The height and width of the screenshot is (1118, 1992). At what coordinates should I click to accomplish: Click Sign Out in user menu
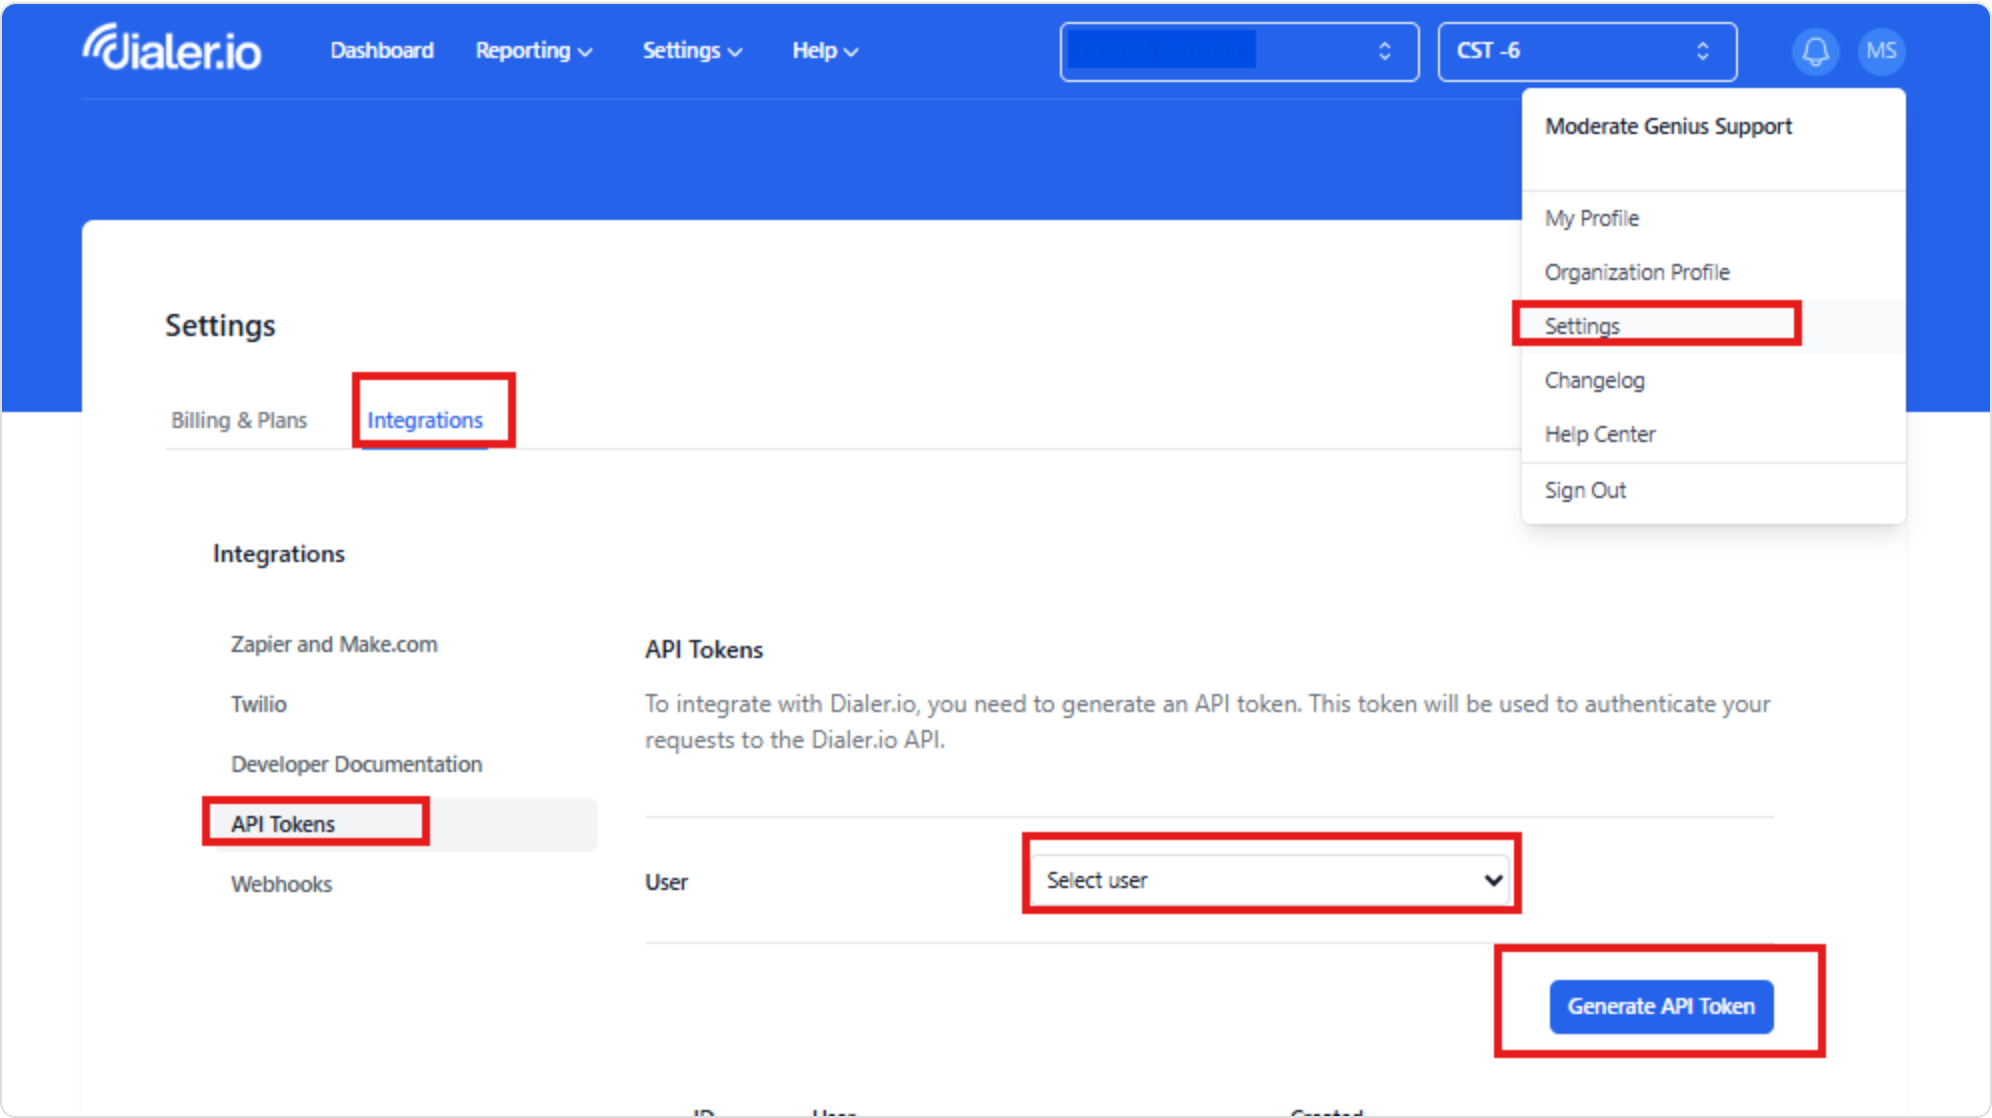point(1585,490)
